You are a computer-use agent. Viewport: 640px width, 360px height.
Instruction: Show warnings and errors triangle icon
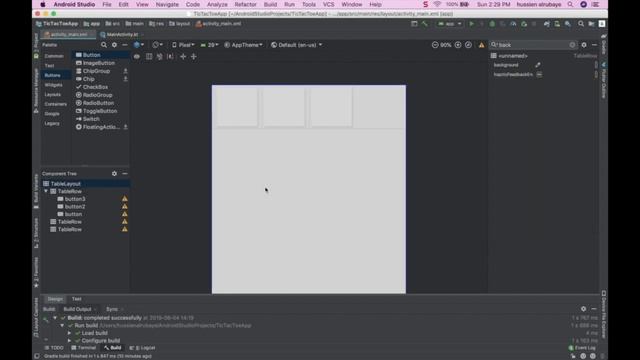coord(482,45)
